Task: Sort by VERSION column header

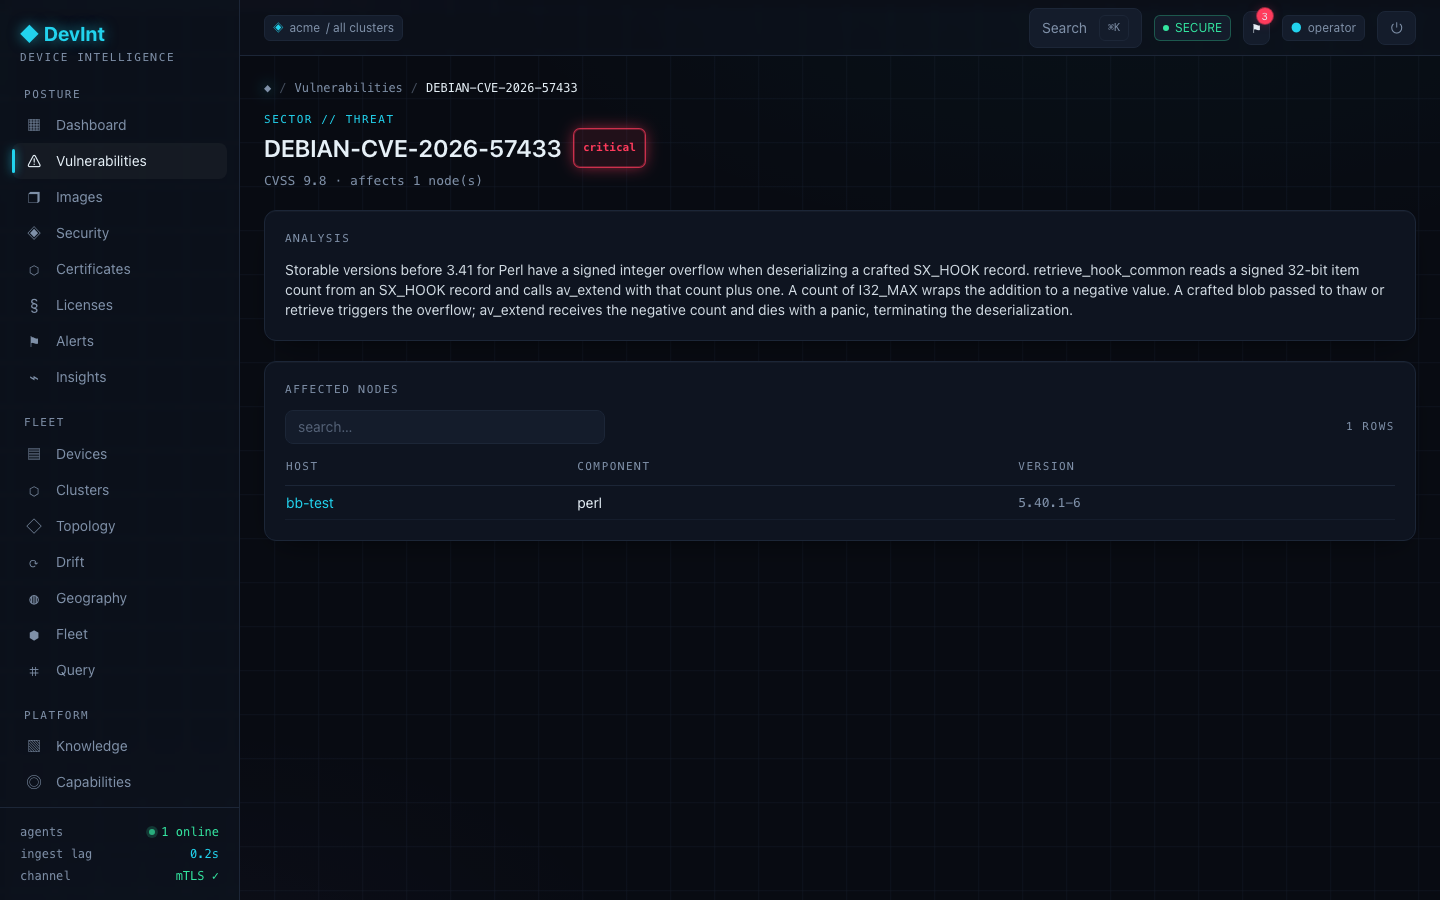Action: tap(1046, 467)
